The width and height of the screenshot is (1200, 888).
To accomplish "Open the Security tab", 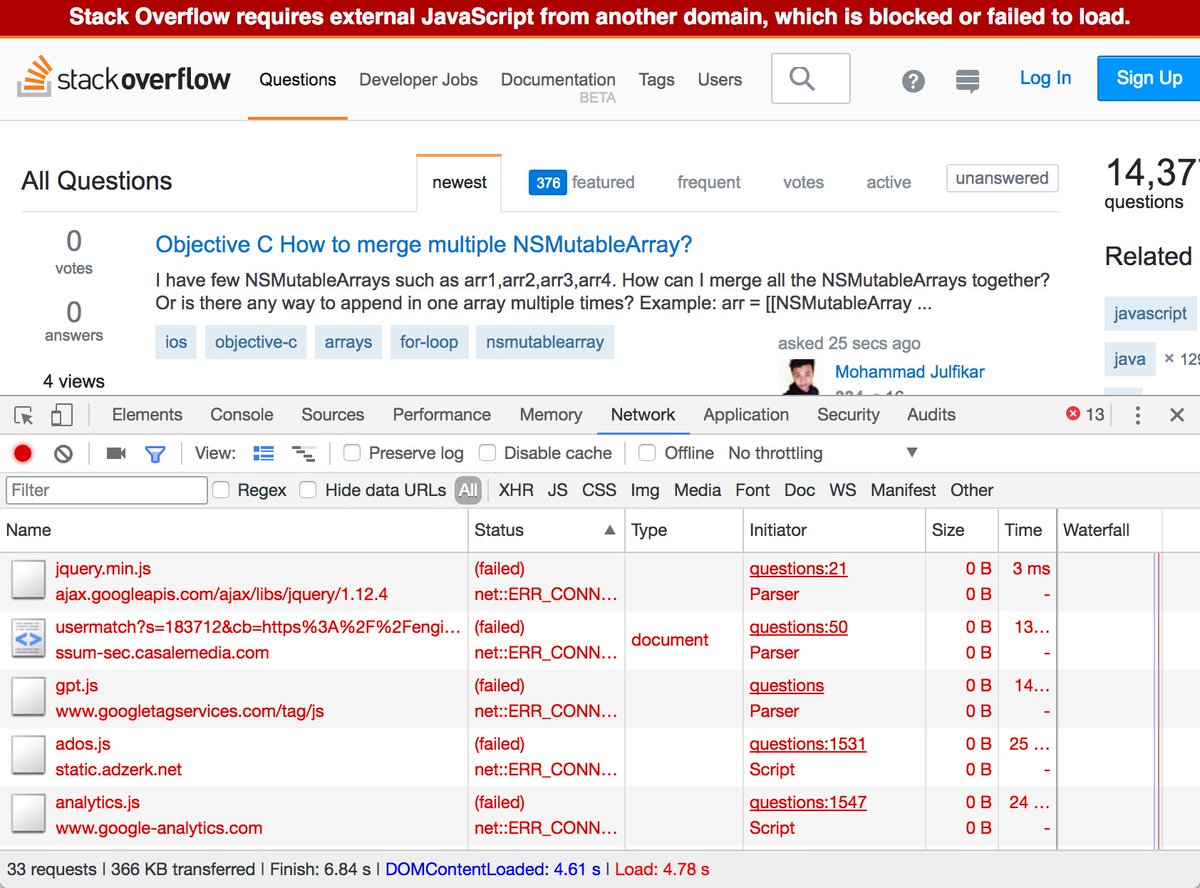I will 848,415.
